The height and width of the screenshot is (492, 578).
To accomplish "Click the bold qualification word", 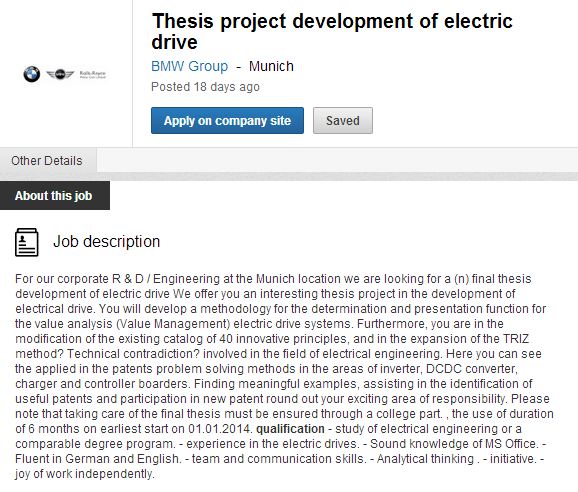I will (x=290, y=429).
